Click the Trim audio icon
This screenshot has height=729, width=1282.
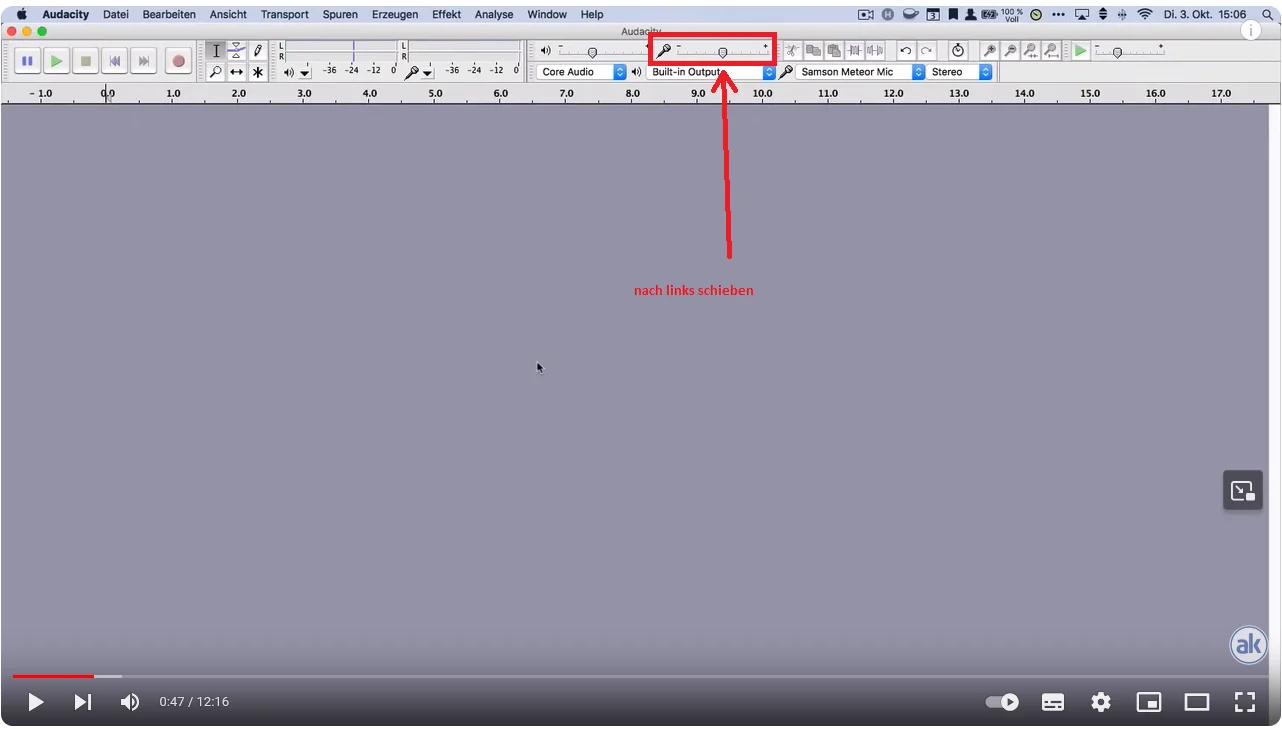855,50
